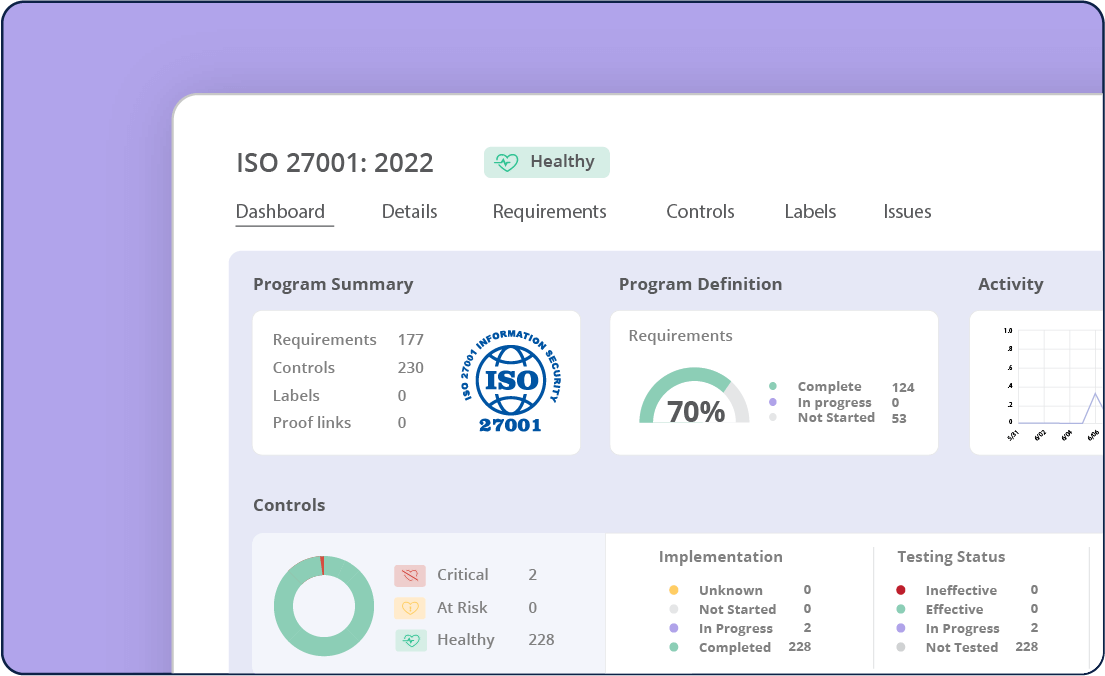Click the Healthy heart icon in Controls

[x=411, y=640]
